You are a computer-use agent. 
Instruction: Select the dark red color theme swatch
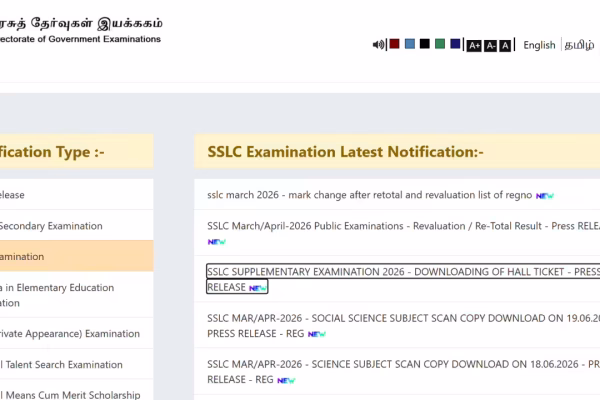tap(395, 44)
